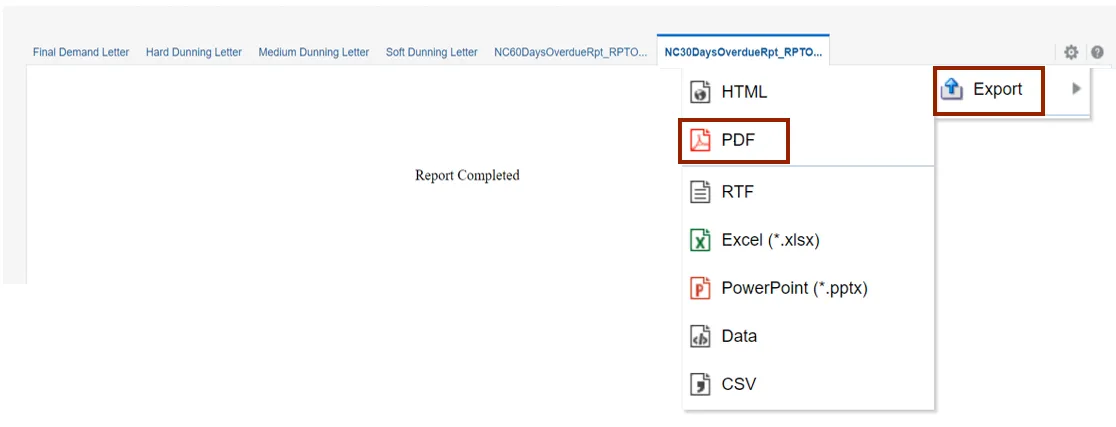1116x427 pixels.
Task: Switch to NC60DaysOverdueRpt tab
Action: tap(571, 52)
